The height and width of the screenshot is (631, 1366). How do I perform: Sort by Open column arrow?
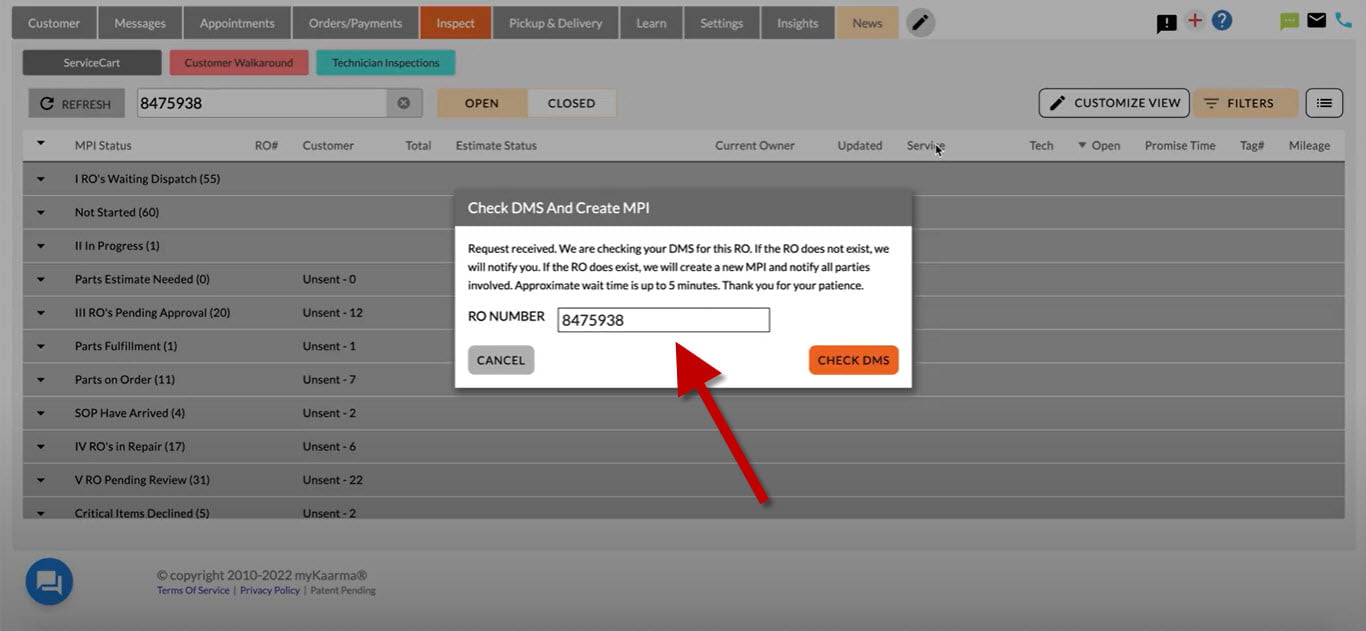point(1082,146)
